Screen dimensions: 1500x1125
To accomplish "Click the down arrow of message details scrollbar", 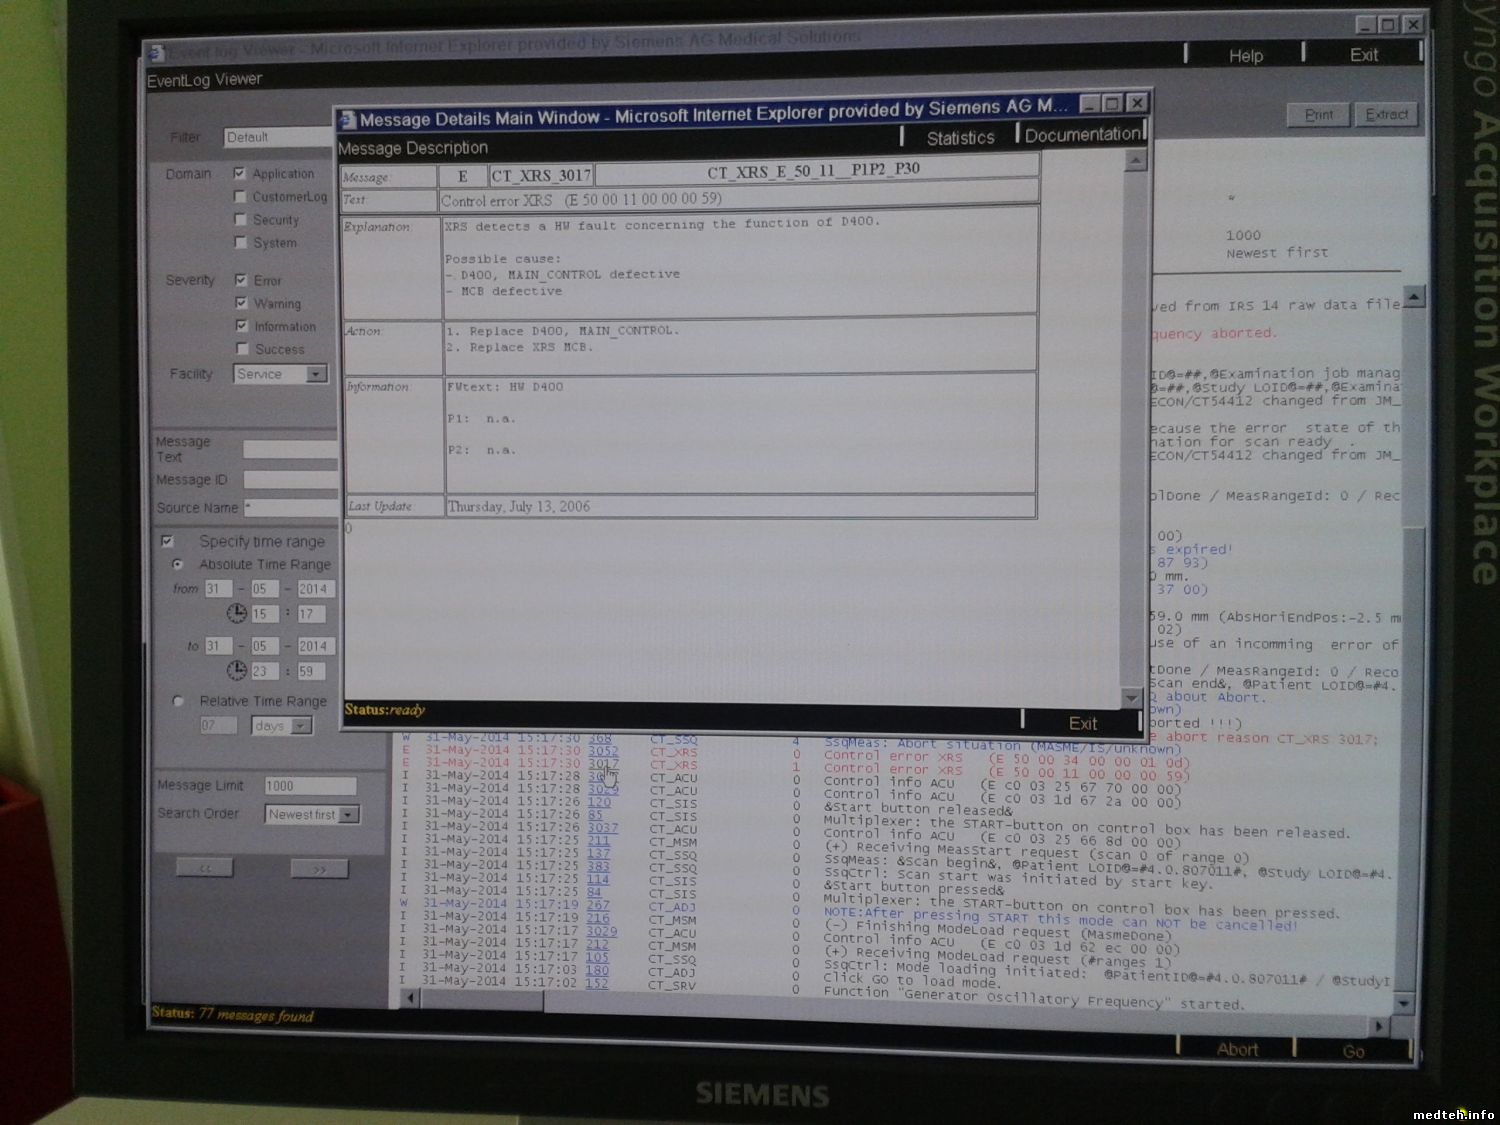I will [1131, 697].
